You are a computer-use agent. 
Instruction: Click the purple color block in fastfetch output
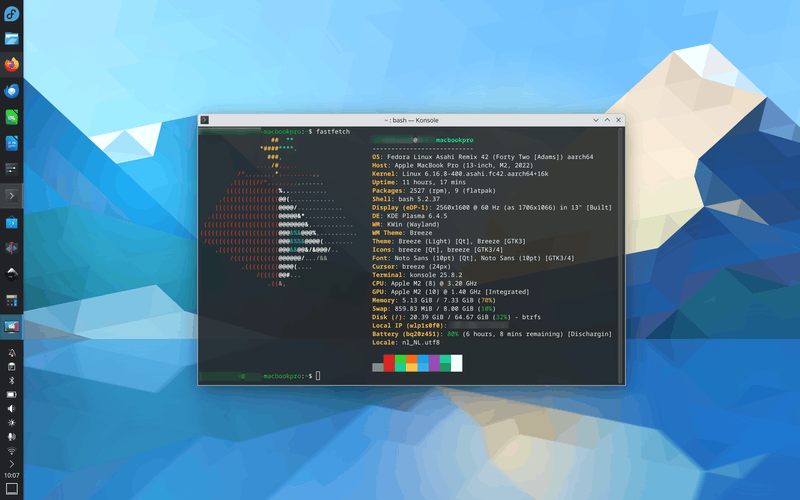pyautogui.click(x=434, y=363)
